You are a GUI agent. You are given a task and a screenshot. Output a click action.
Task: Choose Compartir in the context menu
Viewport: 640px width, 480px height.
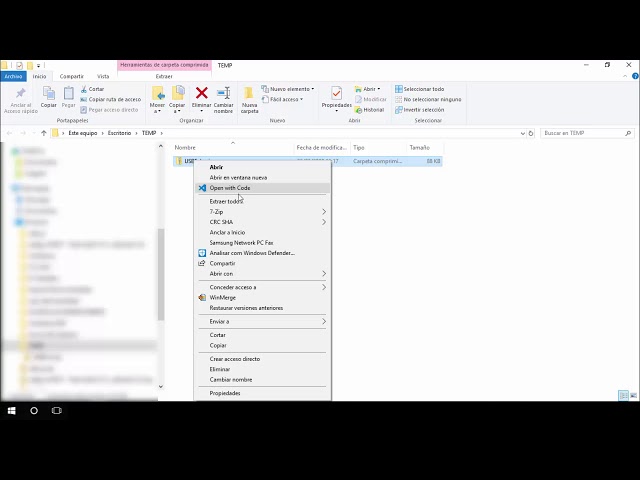pos(262,263)
